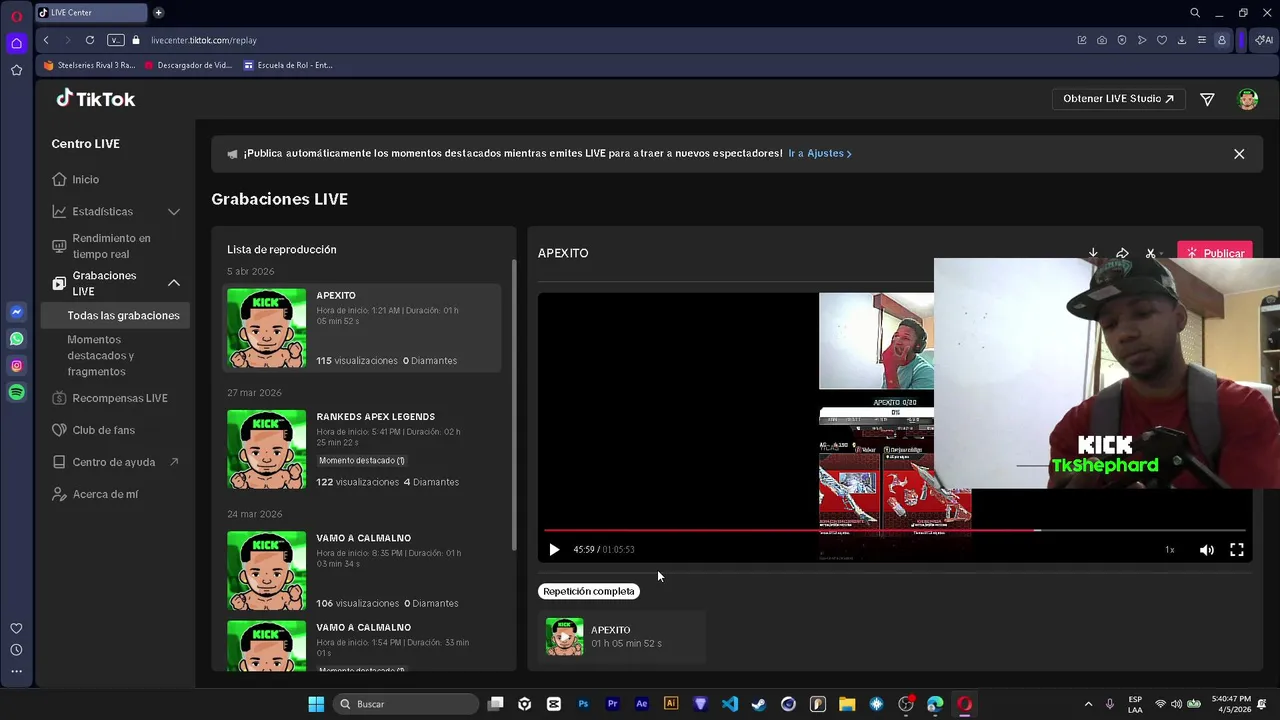Viewport: 1280px width, 720px height.
Task: Open Recompensas LIVE in sidebar
Action: pos(119,398)
